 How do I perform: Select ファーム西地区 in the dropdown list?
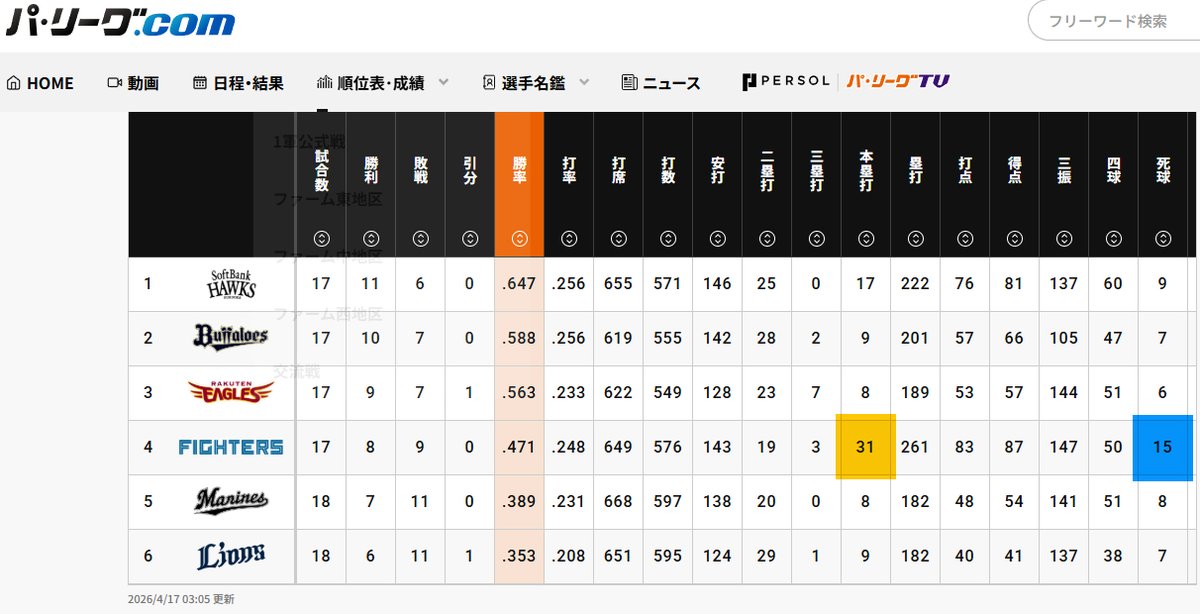tap(328, 314)
